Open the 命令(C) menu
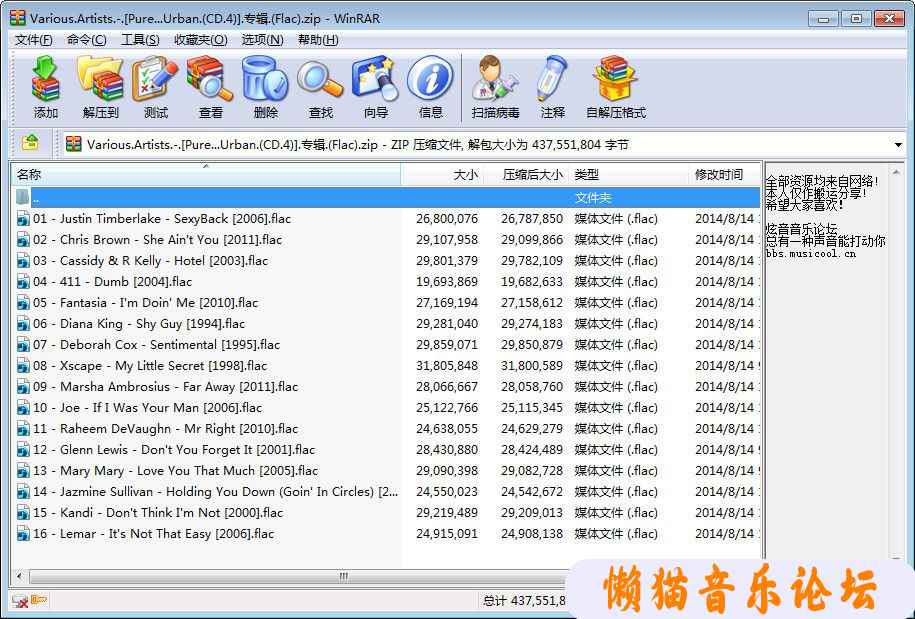 [x=86, y=40]
